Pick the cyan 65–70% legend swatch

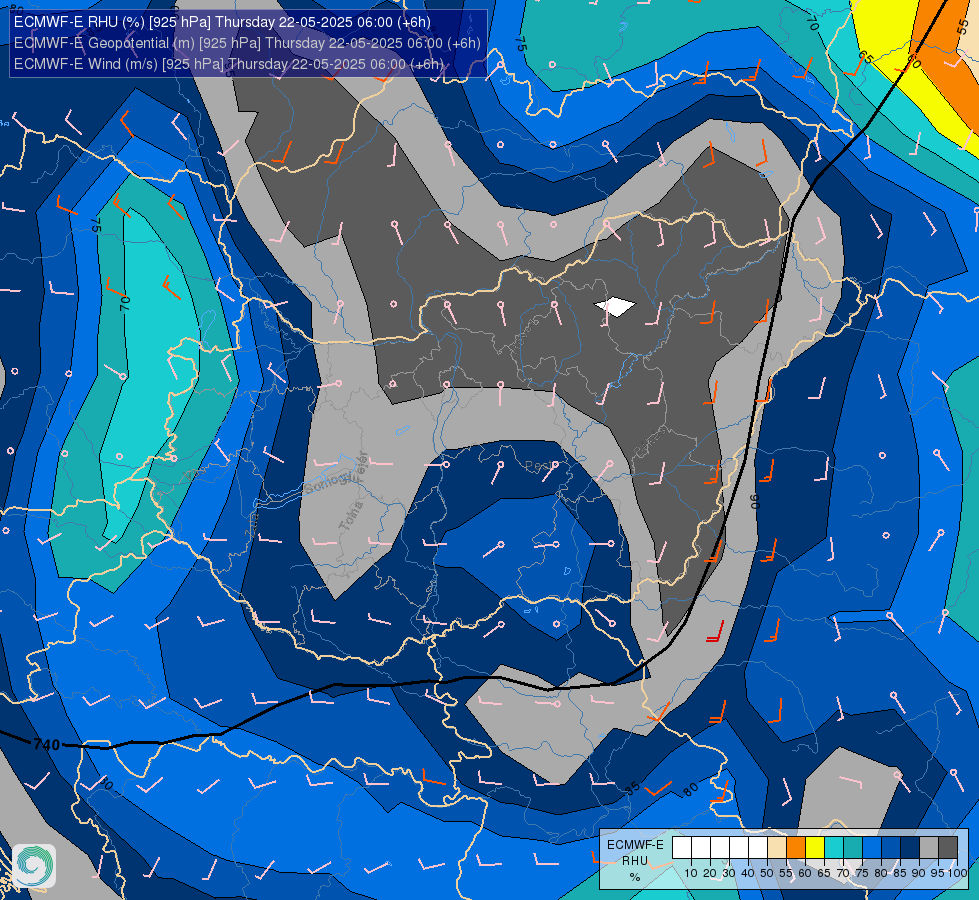click(x=834, y=847)
